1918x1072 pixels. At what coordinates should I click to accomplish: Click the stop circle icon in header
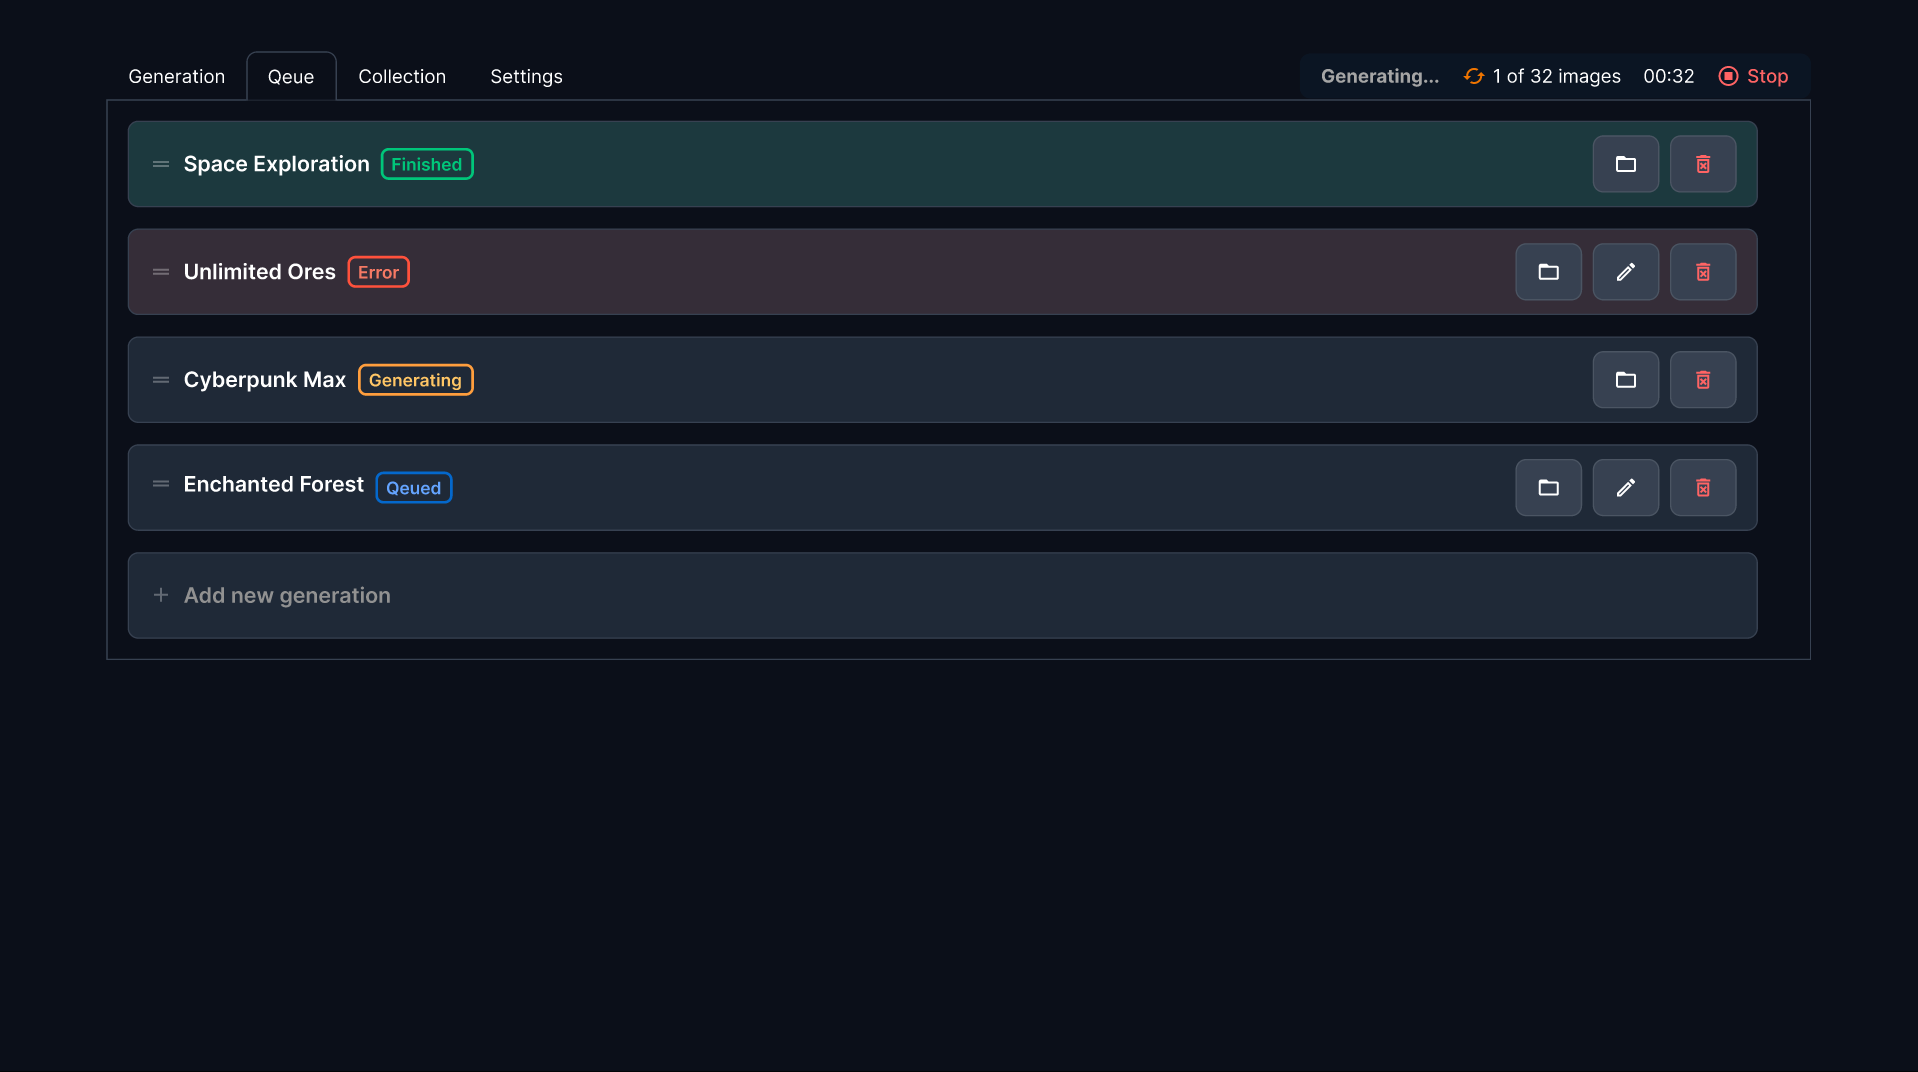tap(1727, 76)
